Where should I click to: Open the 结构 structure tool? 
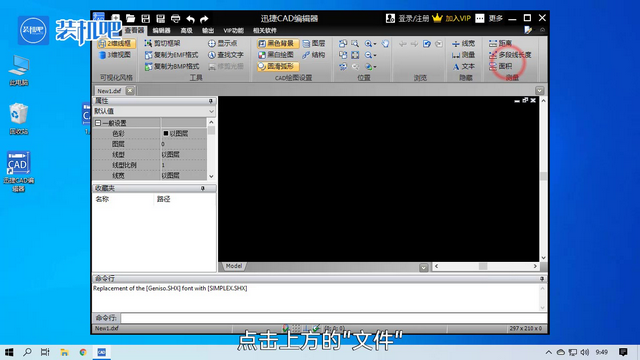click(314, 55)
